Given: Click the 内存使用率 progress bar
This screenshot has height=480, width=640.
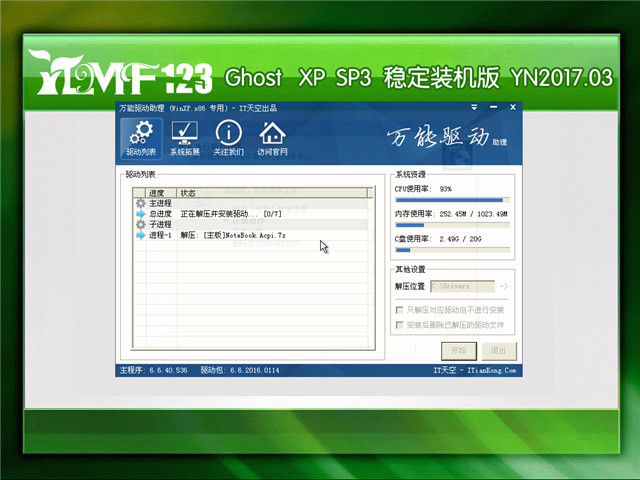Looking at the screenshot, I should (453, 225).
